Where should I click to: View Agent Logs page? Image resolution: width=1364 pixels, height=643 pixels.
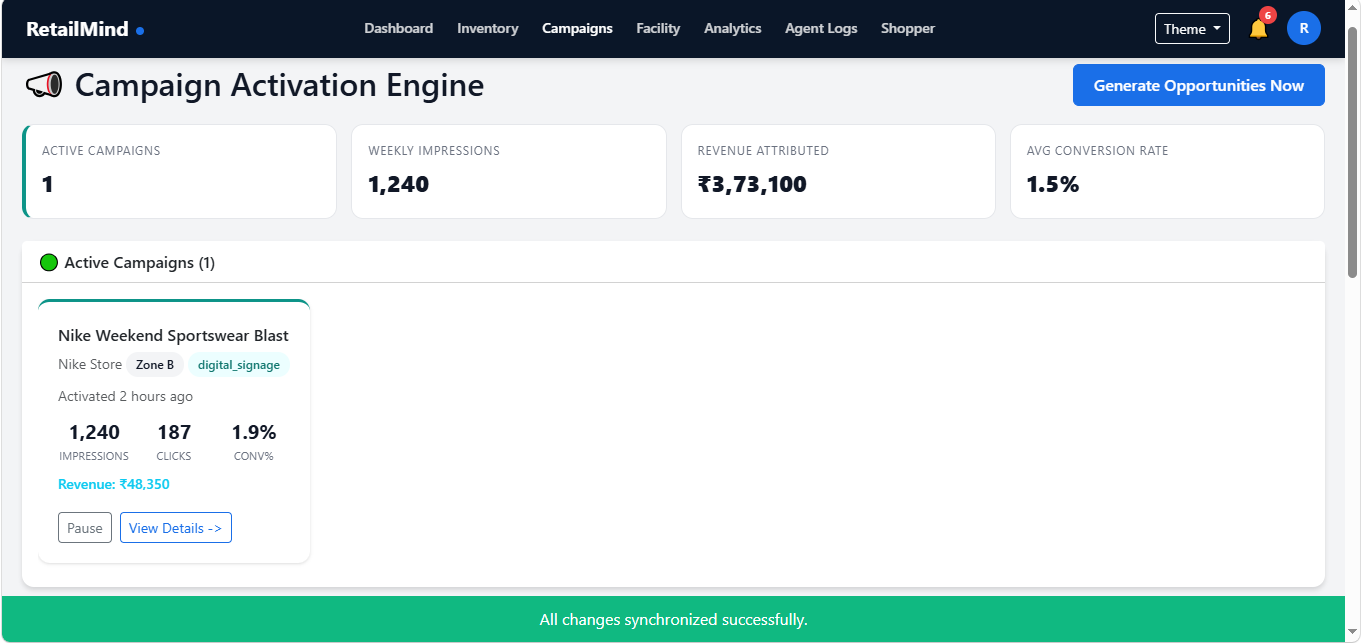(821, 29)
